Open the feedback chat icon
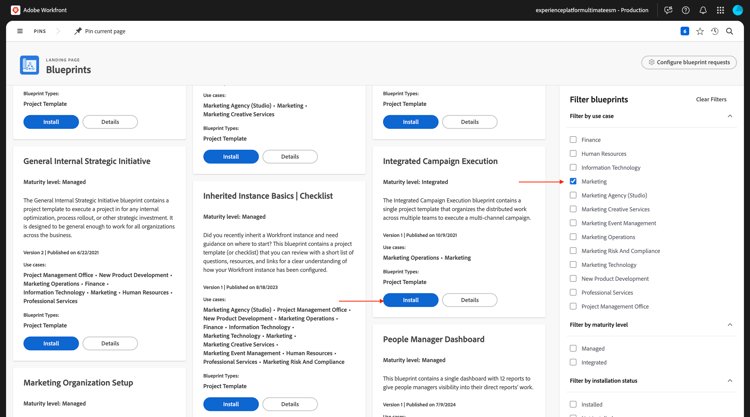Screen dimensions: 750x417 pyautogui.click(x=668, y=10)
